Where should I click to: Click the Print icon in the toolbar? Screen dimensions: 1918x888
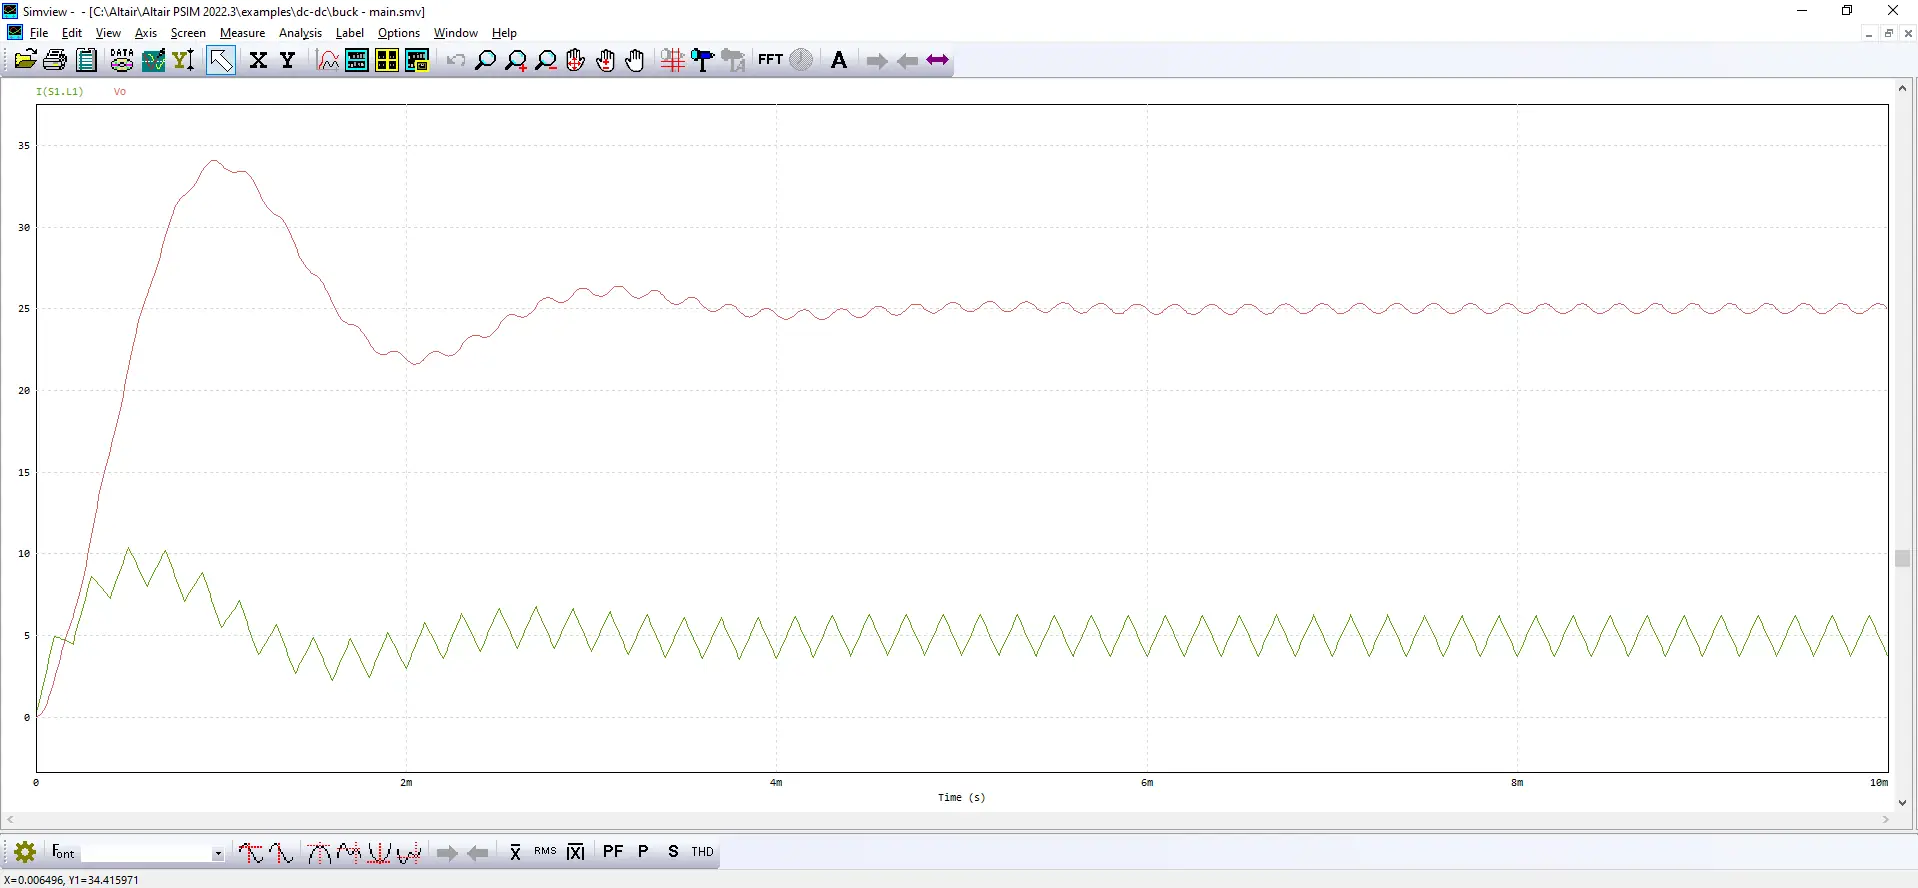coord(55,61)
